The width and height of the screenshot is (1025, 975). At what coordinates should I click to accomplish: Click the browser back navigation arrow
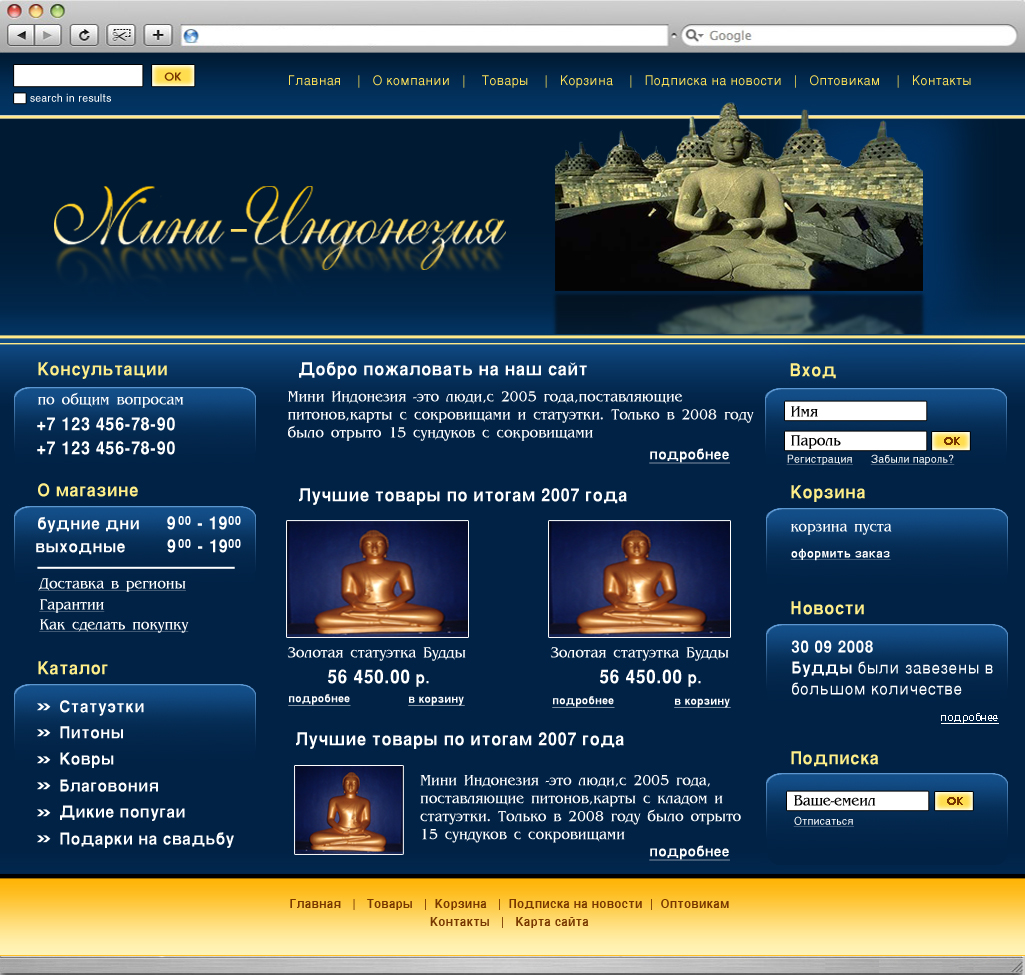point(22,34)
